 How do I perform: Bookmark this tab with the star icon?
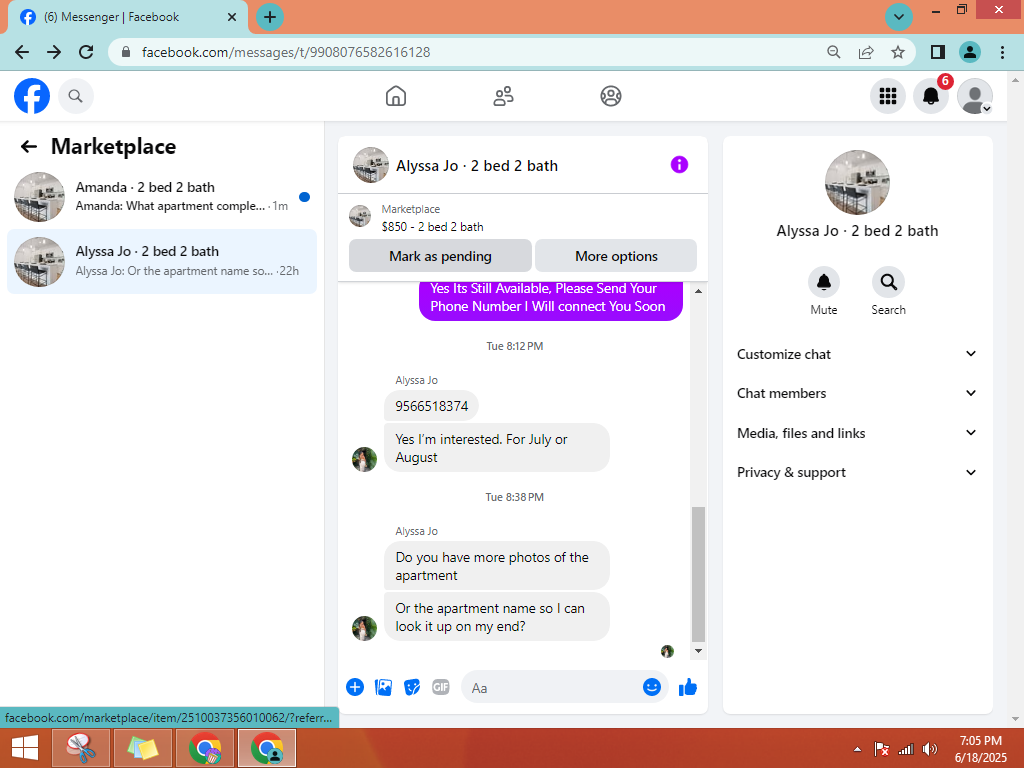pos(898,52)
